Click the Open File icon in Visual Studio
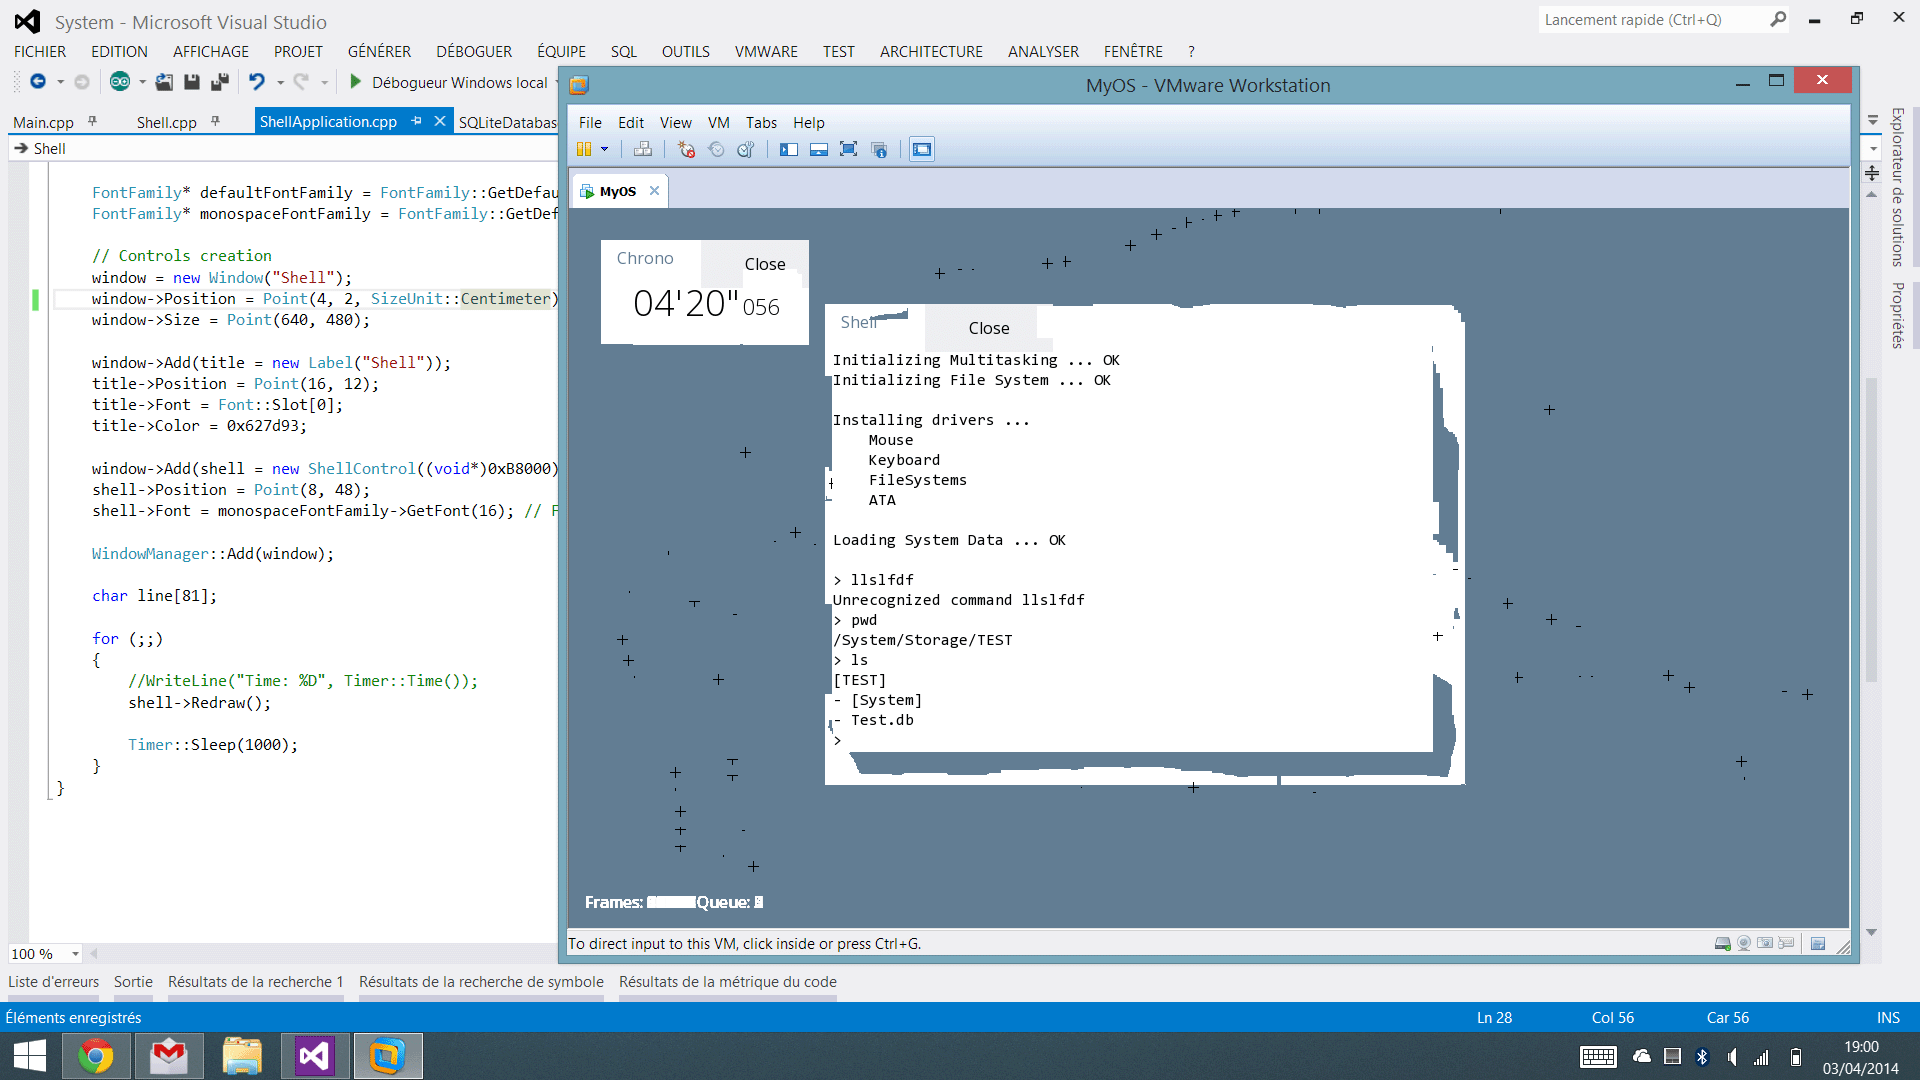The height and width of the screenshot is (1080, 1920). click(x=164, y=82)
